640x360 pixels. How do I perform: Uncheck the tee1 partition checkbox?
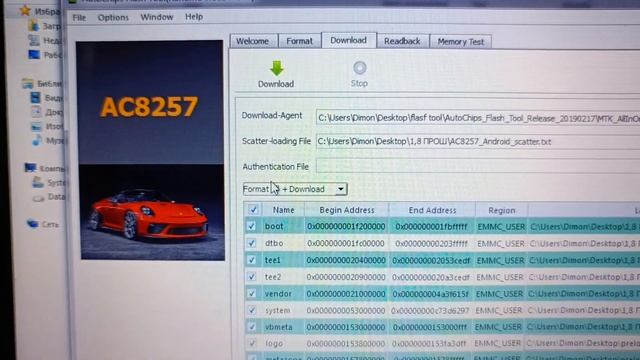tap(251, 260)
